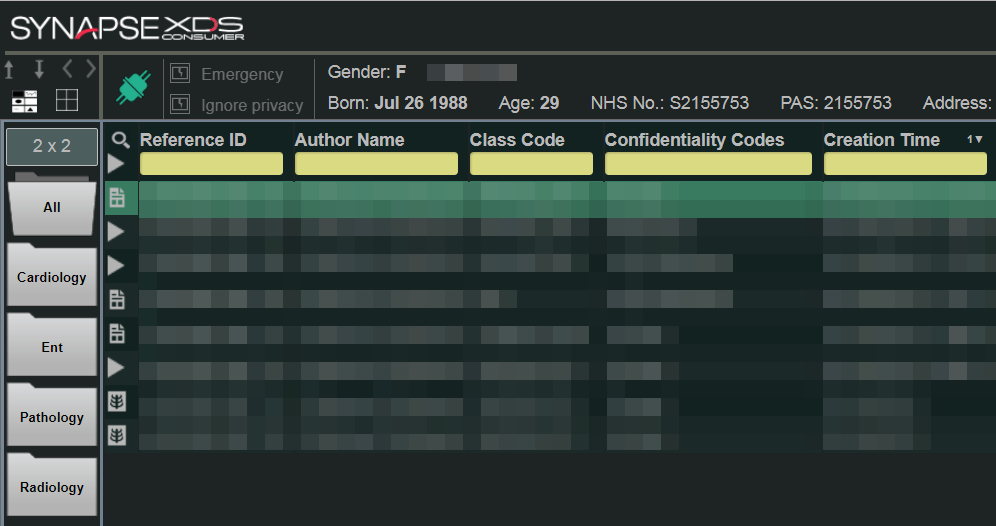996x526 pixels.
Task: Click the green plug connection icon
Action: coord(131,87)
